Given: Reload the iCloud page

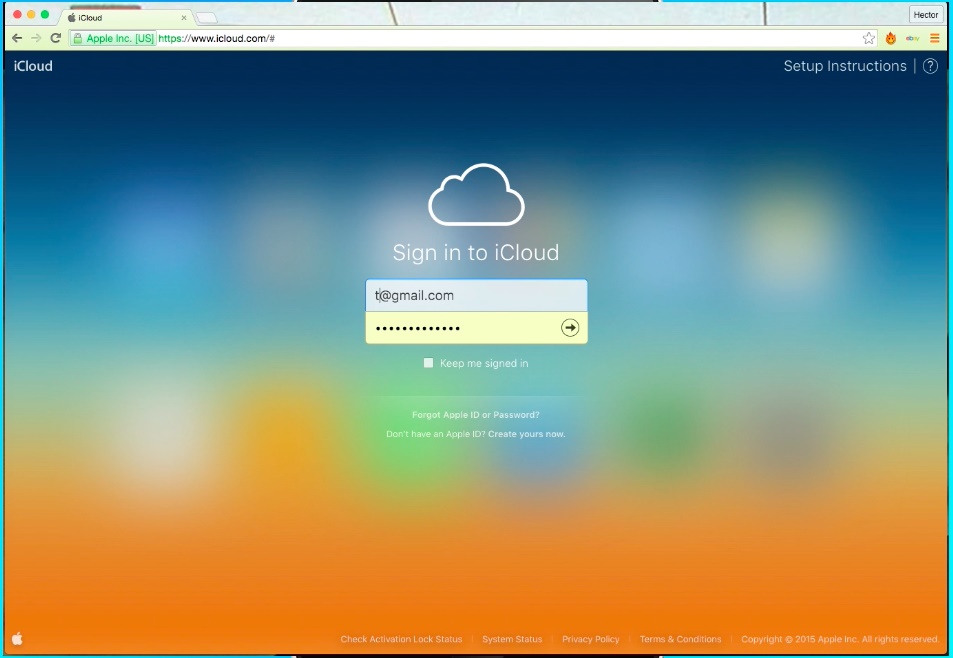Looking at the screenshot, I should click(x=56, y=38).
